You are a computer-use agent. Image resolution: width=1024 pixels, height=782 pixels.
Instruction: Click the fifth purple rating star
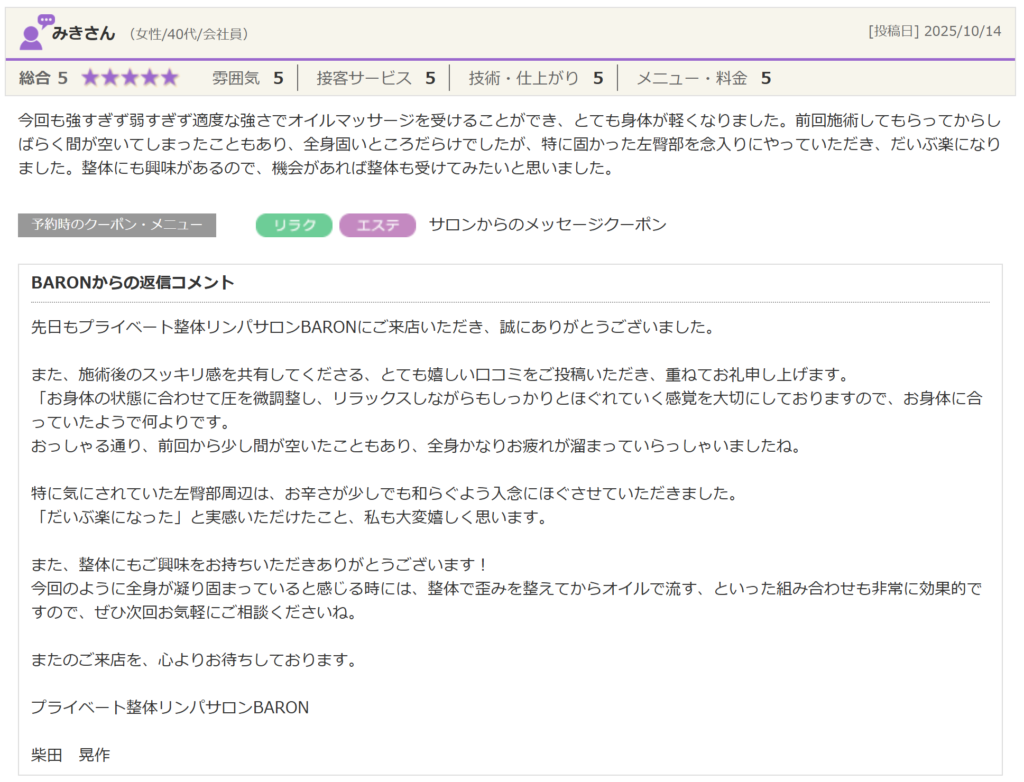[169, 78]
